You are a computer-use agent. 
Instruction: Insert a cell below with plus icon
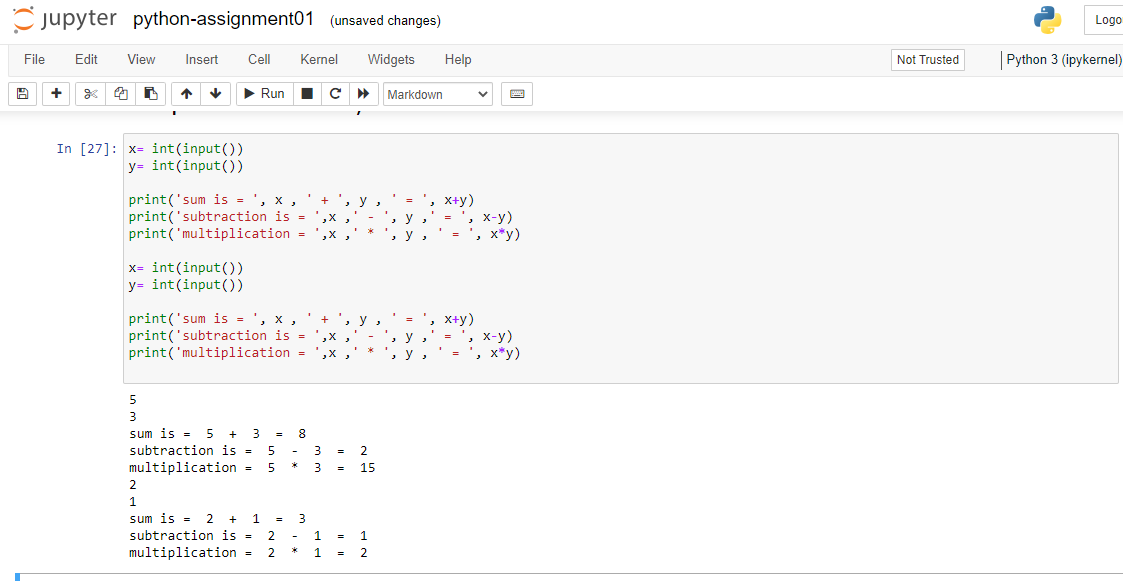[x=56, y=94]
